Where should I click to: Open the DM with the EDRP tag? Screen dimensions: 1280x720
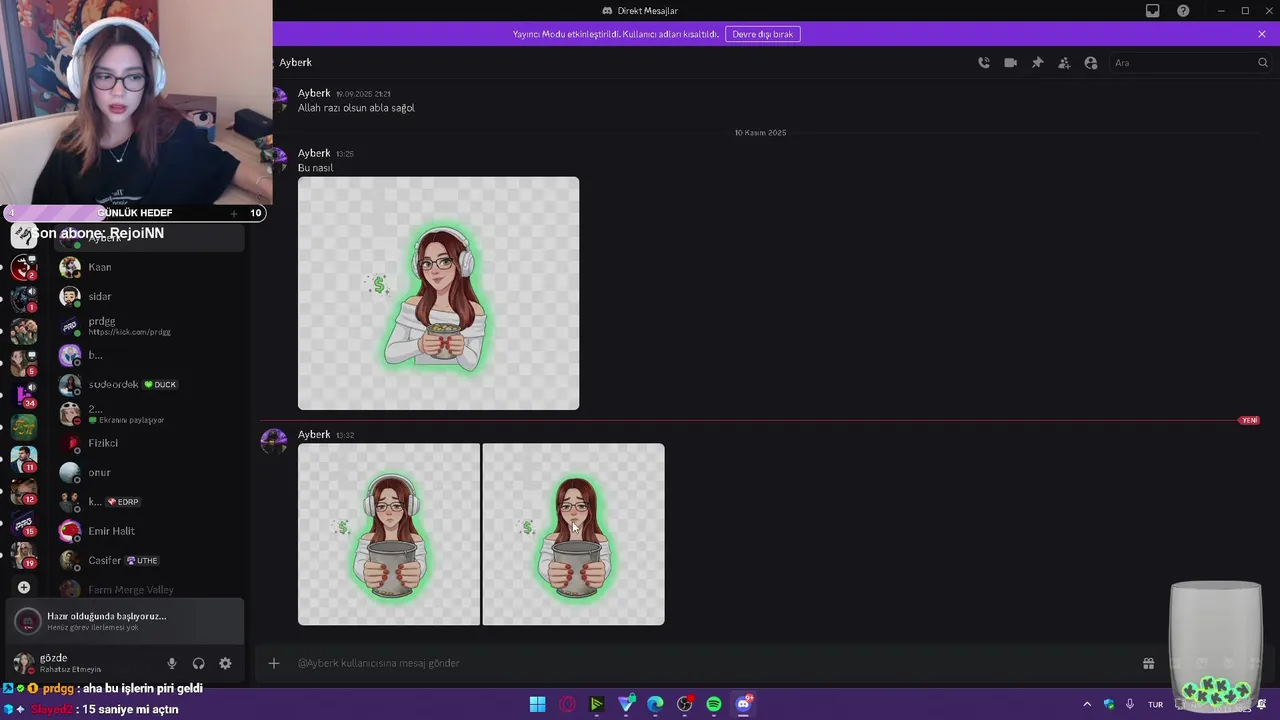click(x=150, y=502)
